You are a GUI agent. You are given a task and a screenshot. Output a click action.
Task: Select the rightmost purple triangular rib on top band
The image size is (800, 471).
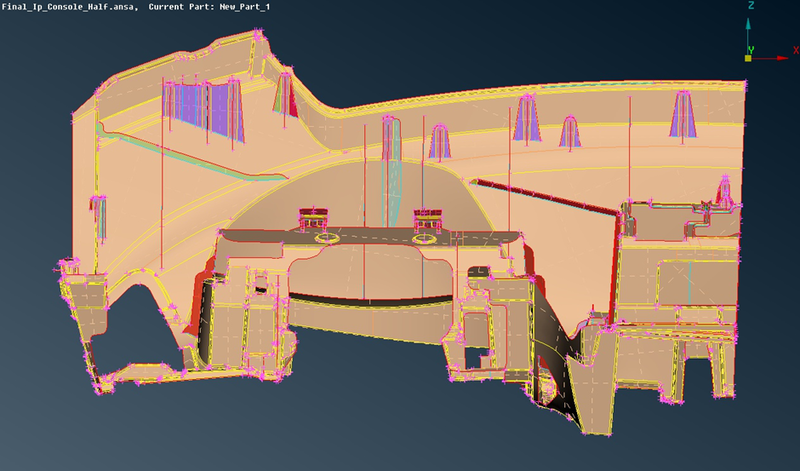(683, 114)
